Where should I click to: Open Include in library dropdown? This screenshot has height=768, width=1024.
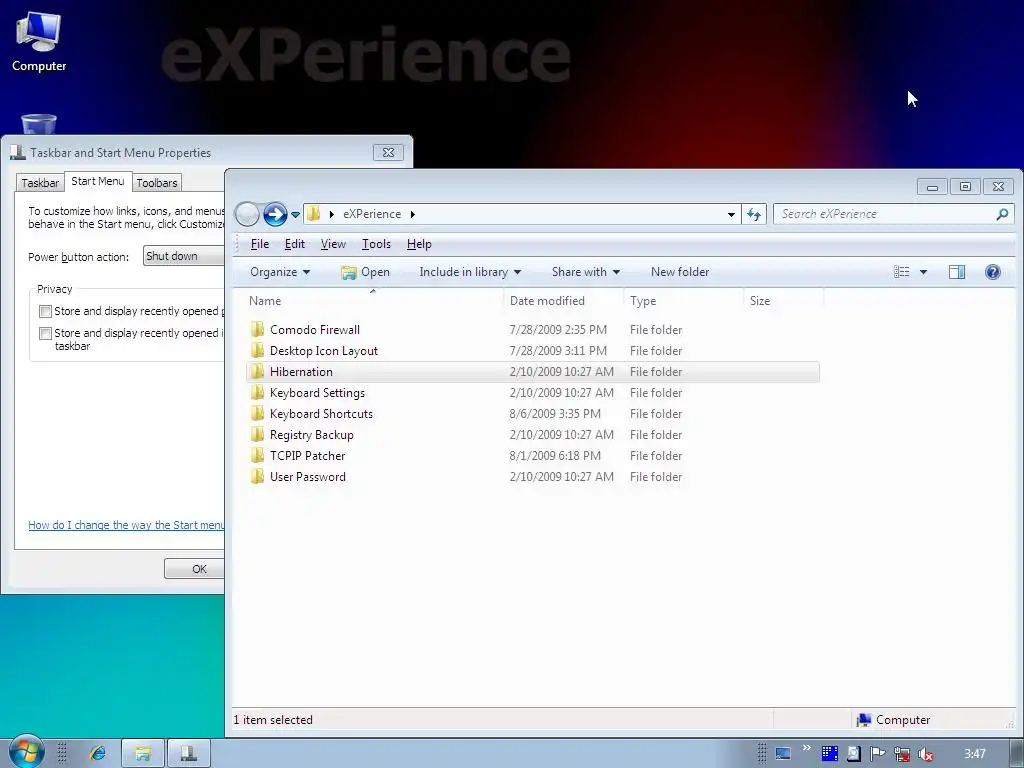point(470,272)
